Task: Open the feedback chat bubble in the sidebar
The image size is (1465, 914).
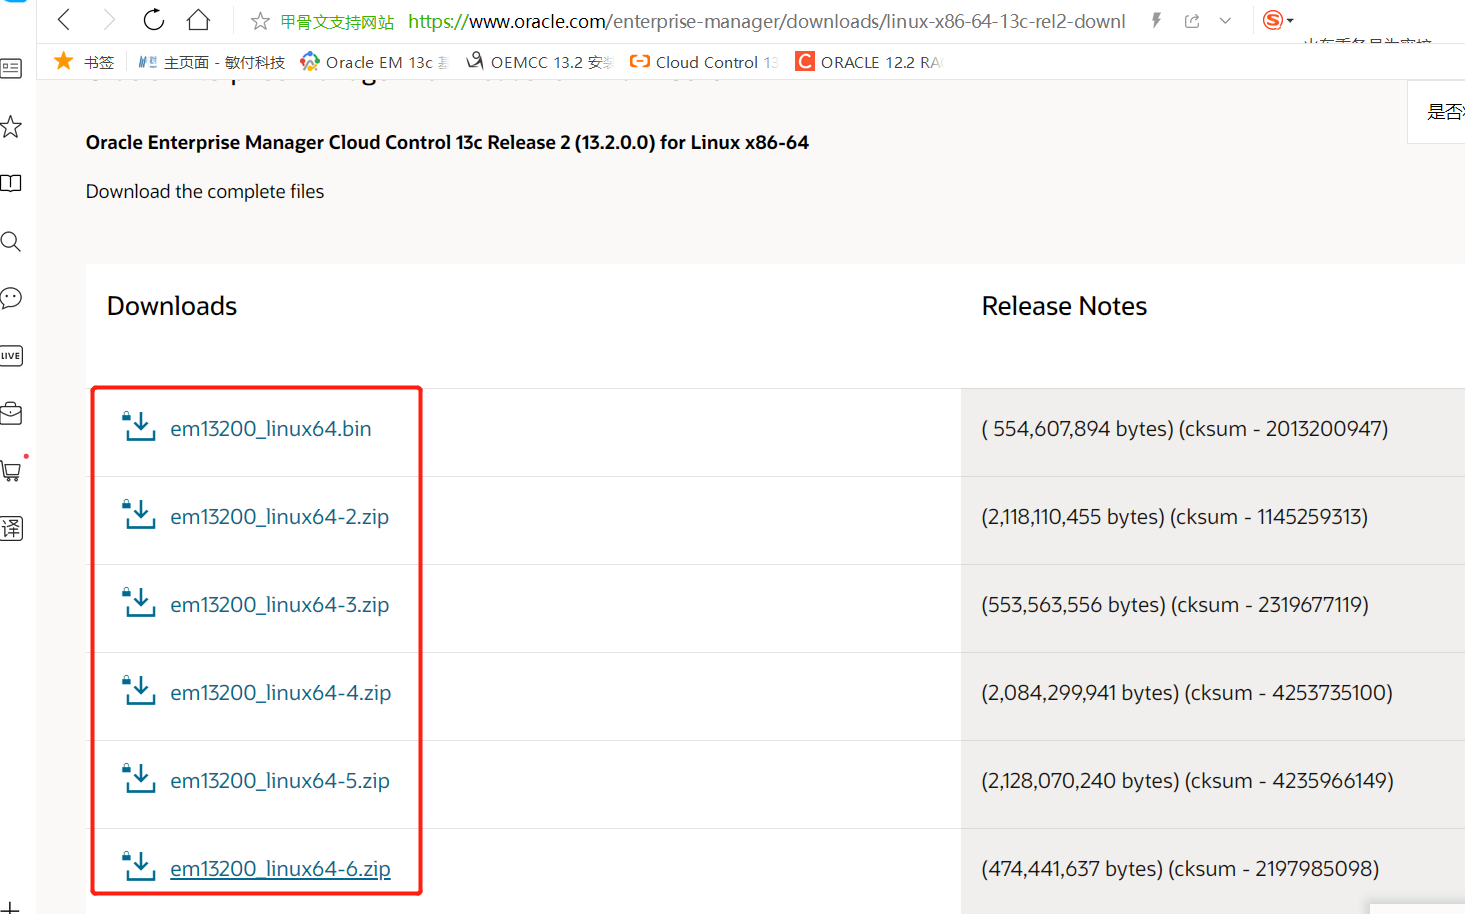Action: 12,298
